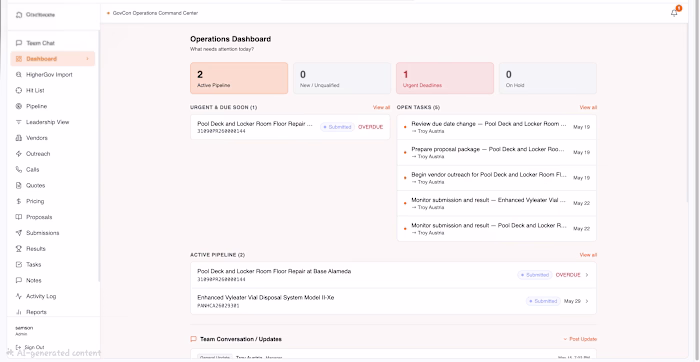View all Open Tasks
The height and width of the screenshot is (362, 700).
click(588, 108)
